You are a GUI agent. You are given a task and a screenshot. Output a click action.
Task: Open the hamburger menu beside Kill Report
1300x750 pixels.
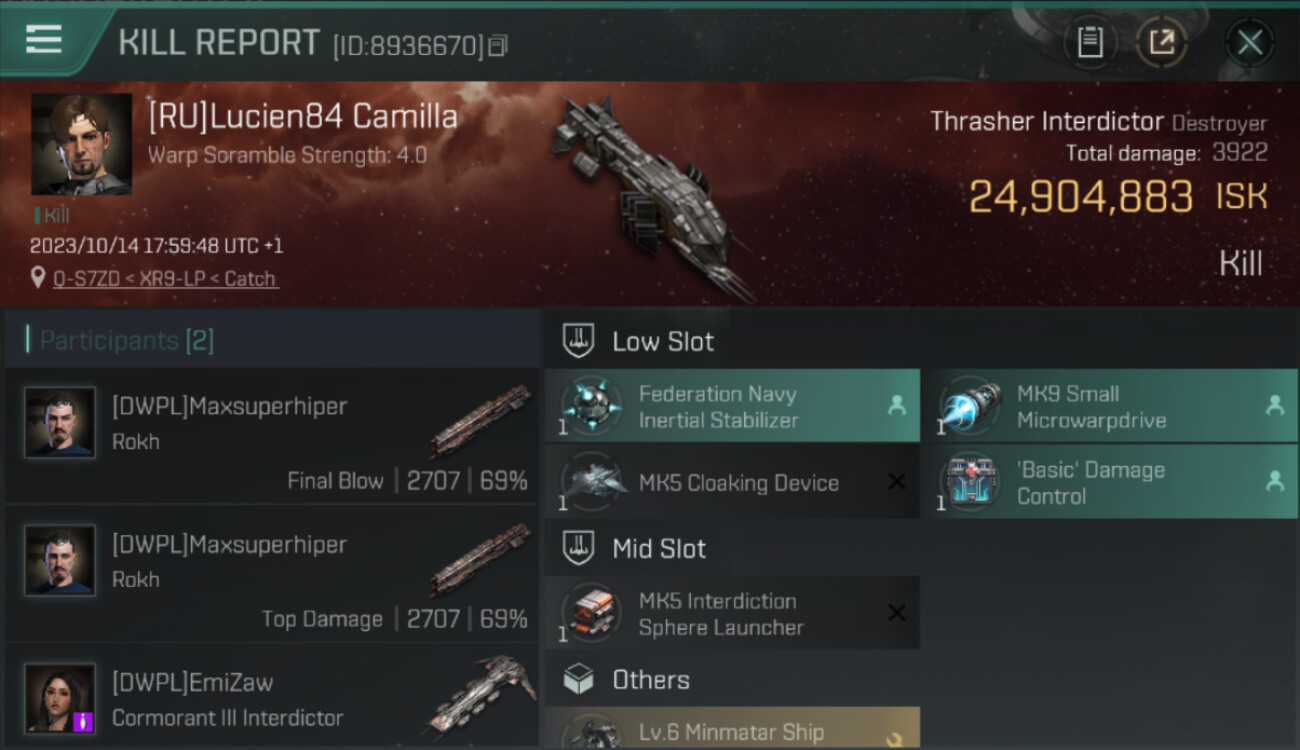44,40
